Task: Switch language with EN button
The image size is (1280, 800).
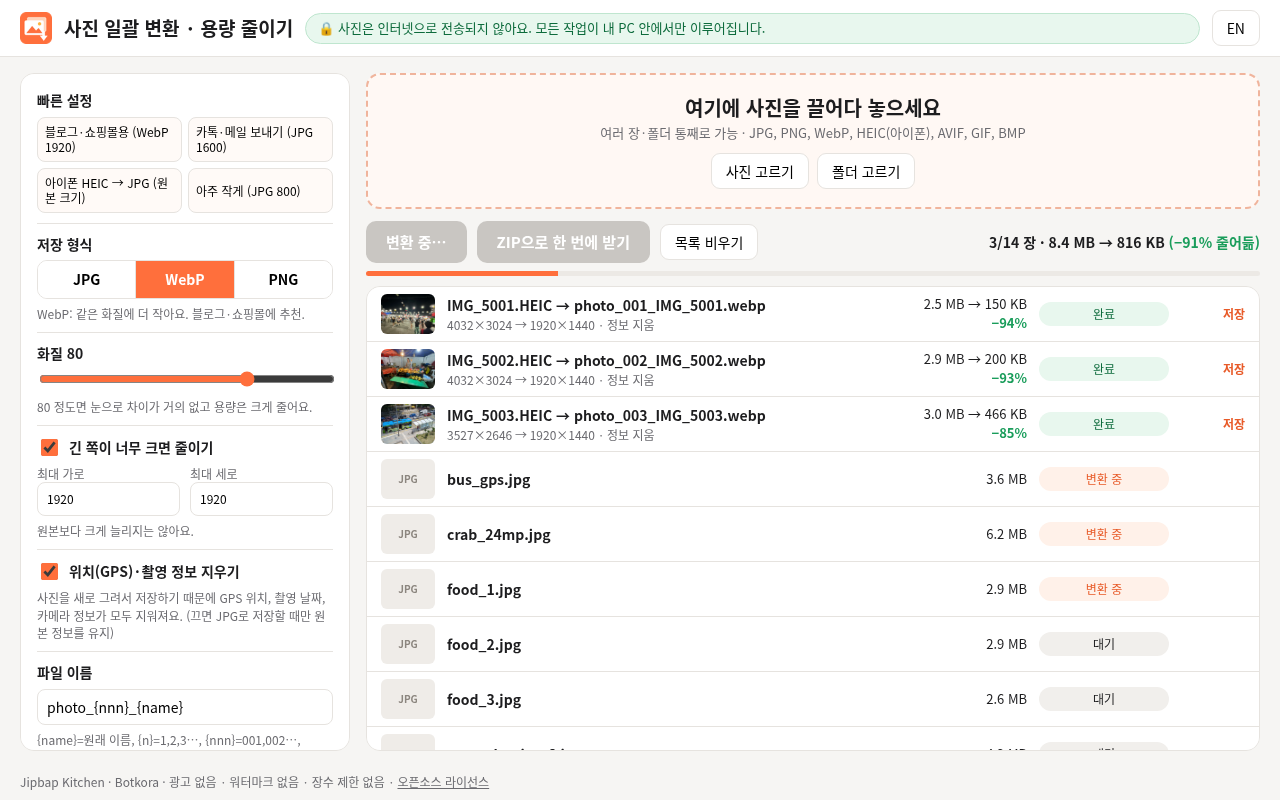Action: click(x=1236, y=28)
